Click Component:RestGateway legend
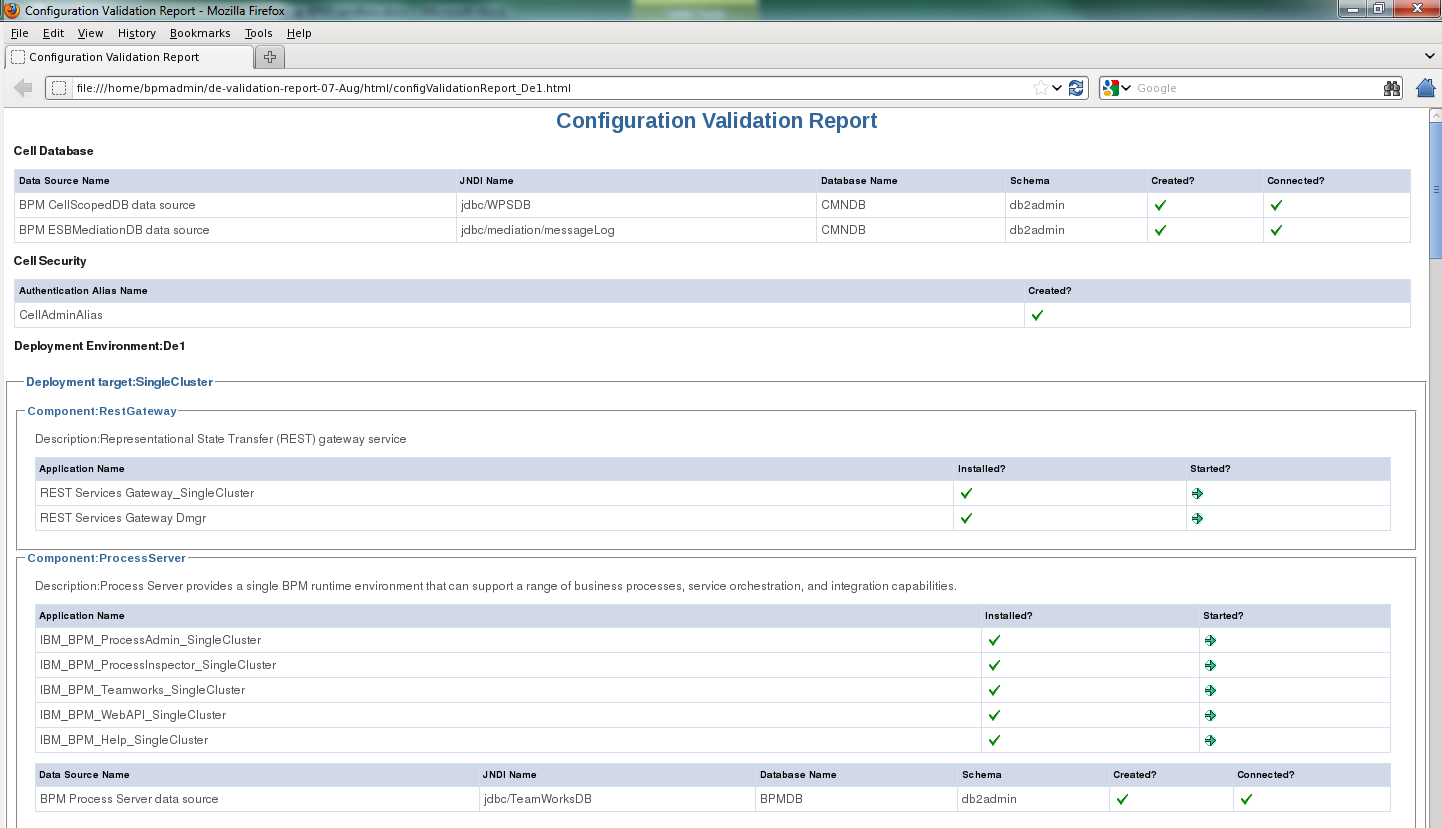1442x828 pixels. click(102, 410)
